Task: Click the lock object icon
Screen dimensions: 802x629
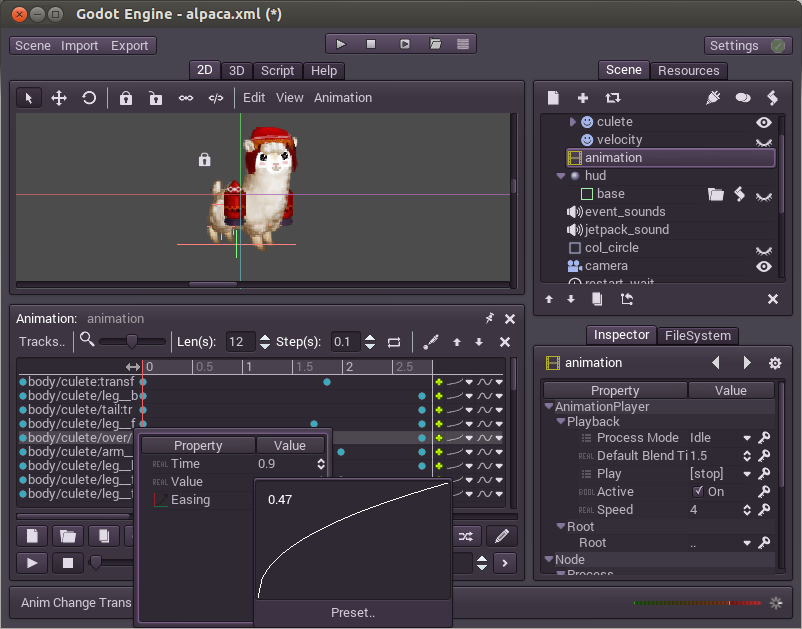Action: (125, 98)
